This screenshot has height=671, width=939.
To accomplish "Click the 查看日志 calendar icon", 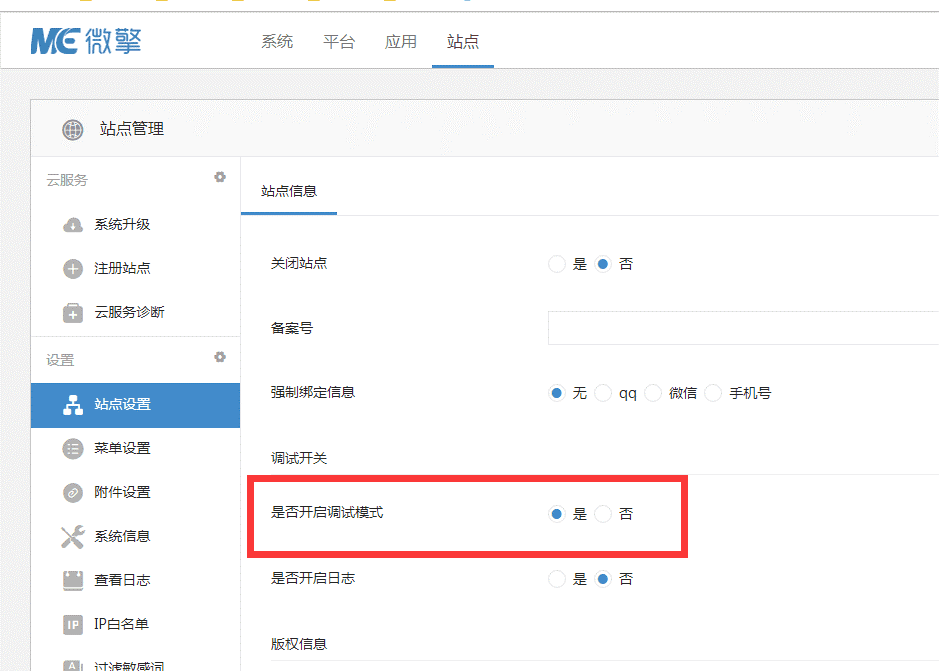I will pos(73,580).
